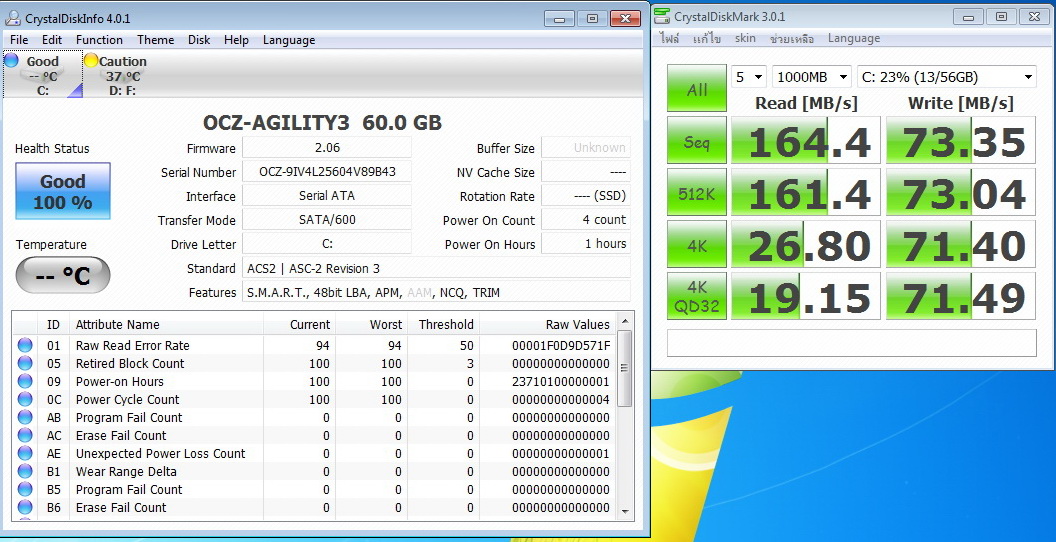The height and width of the screenshot is (542, 1056).
Task: Run the 512K benchmark test
Action: (697, 193)
